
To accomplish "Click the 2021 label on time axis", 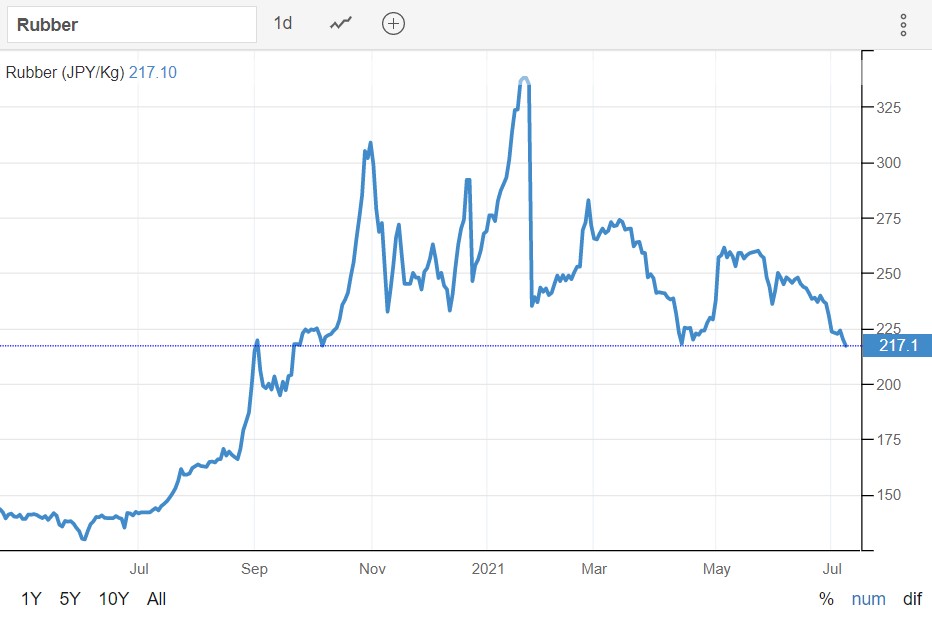I will (487, 569).
